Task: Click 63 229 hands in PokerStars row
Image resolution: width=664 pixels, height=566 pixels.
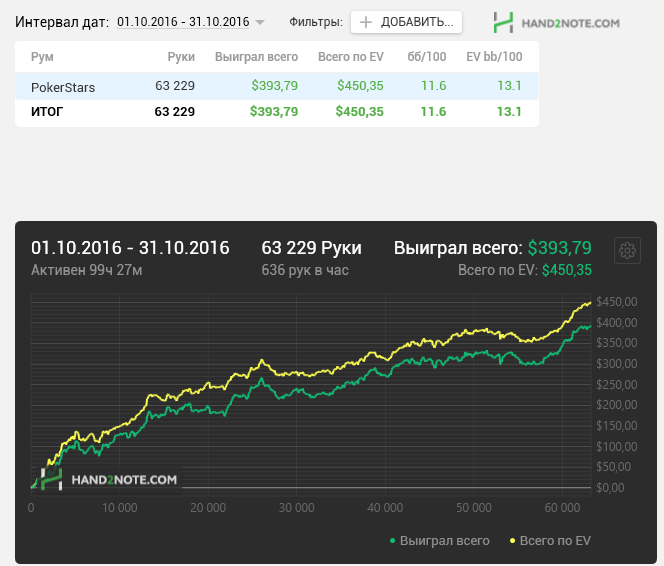Action: click(x=175, y=86)
